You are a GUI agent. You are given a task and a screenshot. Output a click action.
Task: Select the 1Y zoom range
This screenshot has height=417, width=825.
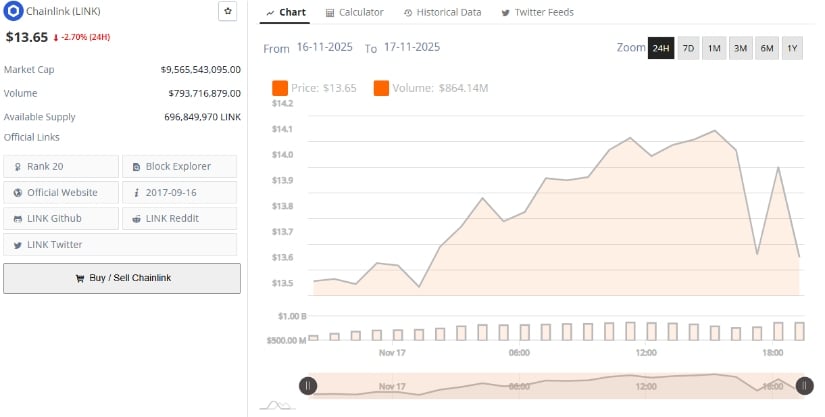(x=792, y=48)
